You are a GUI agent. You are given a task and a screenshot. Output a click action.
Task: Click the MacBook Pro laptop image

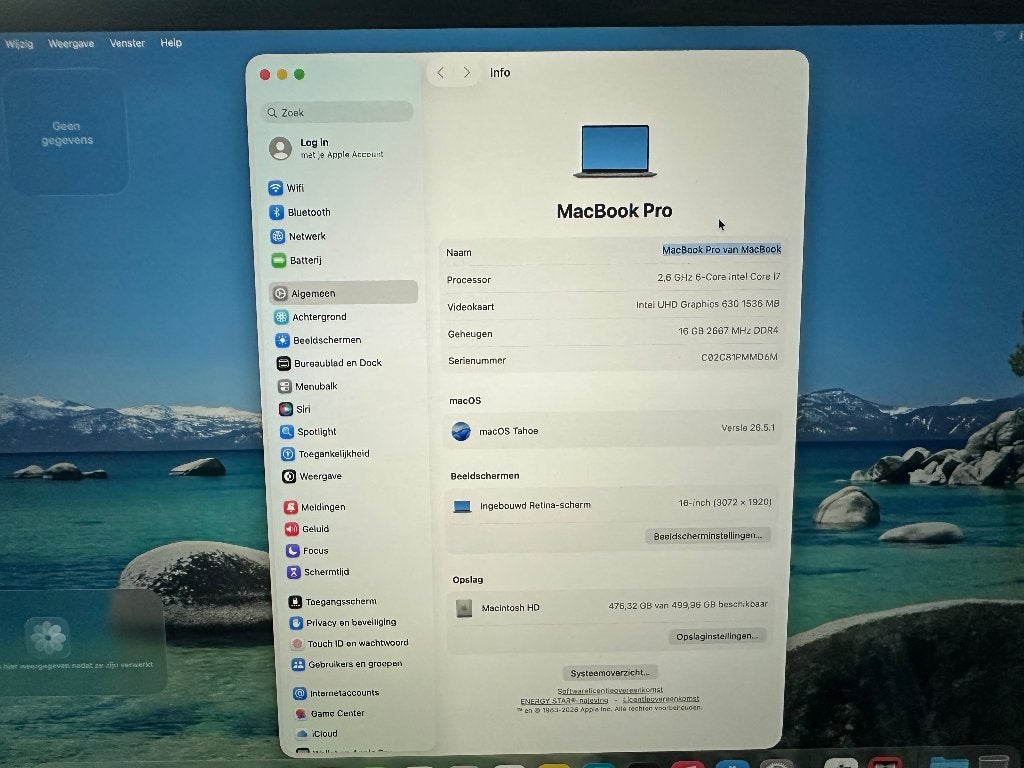coord(615,151)
